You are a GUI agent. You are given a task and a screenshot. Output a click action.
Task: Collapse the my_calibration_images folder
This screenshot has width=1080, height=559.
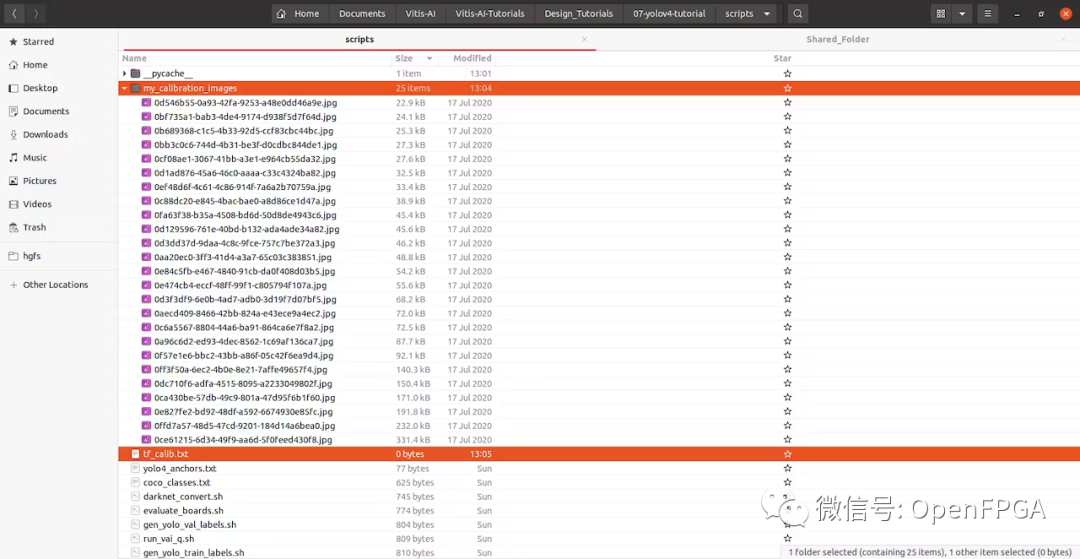click(x=125, y=88)
